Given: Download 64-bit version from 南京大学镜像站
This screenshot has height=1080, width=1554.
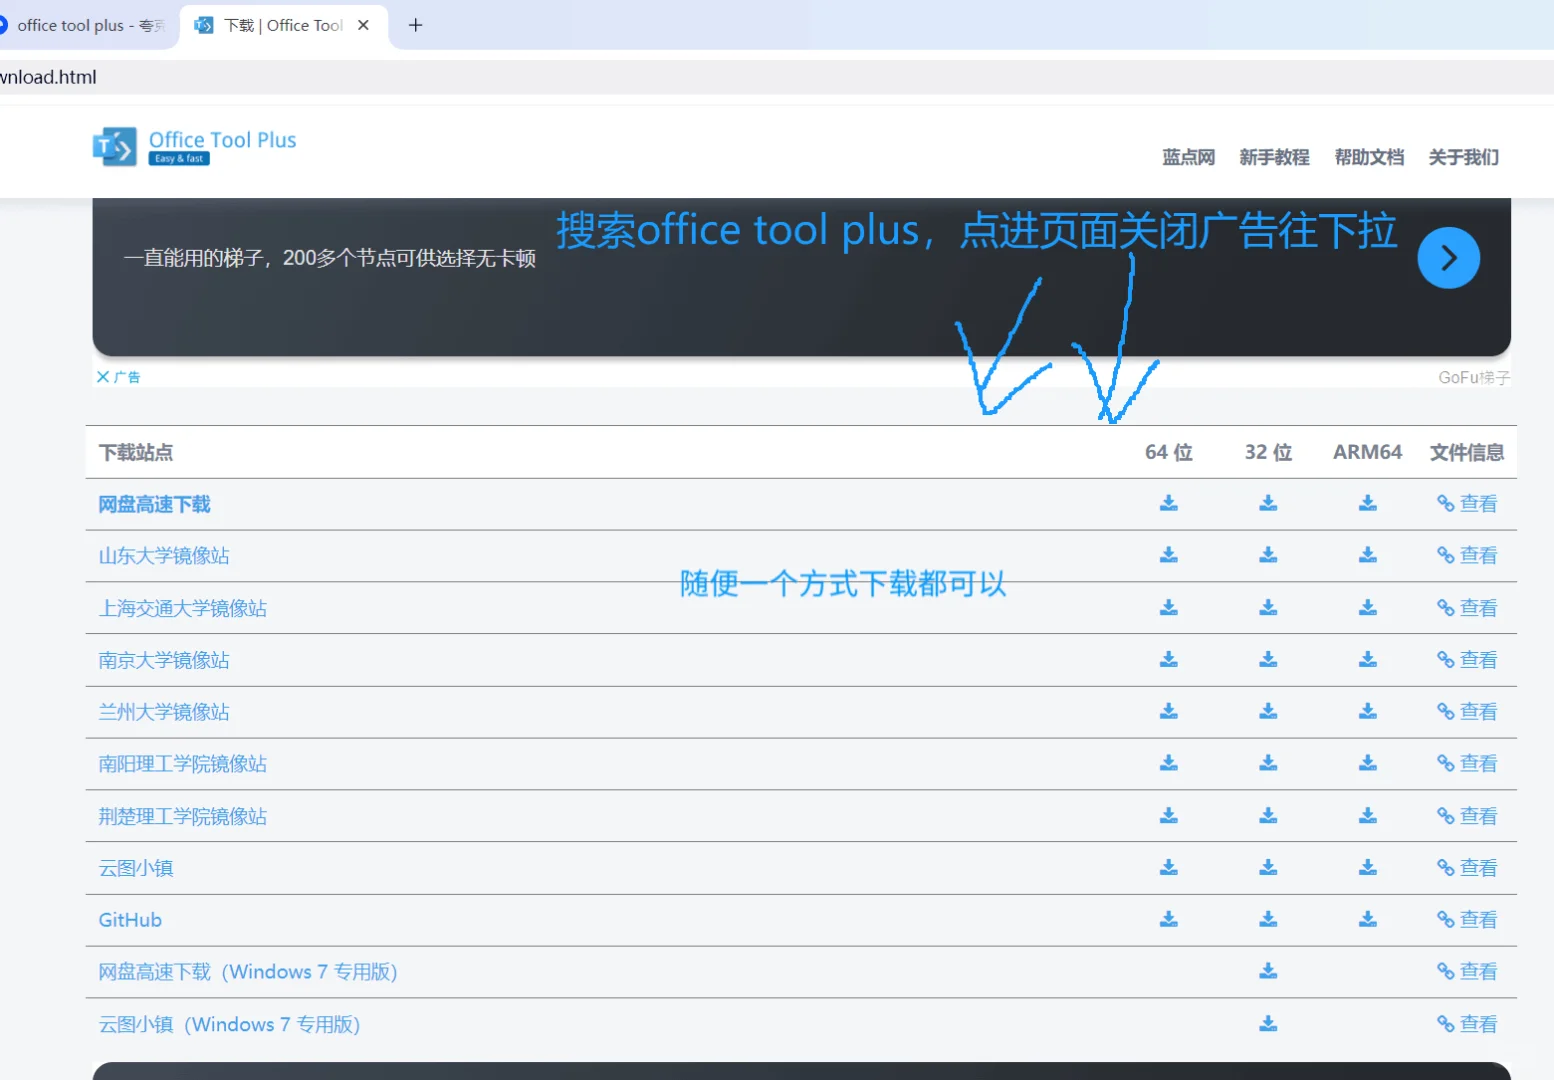Looking at the screenshot, I should pos(1168,659).
